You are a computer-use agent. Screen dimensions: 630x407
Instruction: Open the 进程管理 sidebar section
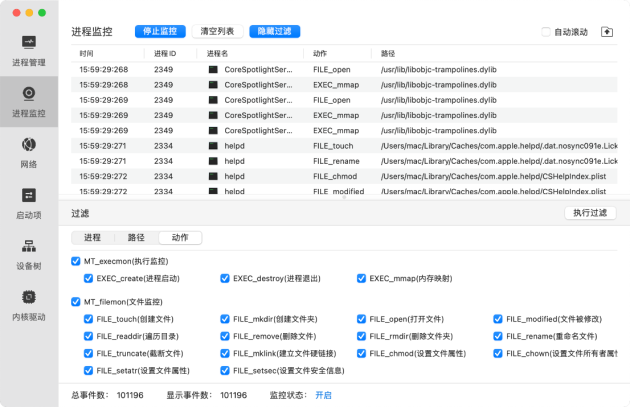(x=29, y=51)
